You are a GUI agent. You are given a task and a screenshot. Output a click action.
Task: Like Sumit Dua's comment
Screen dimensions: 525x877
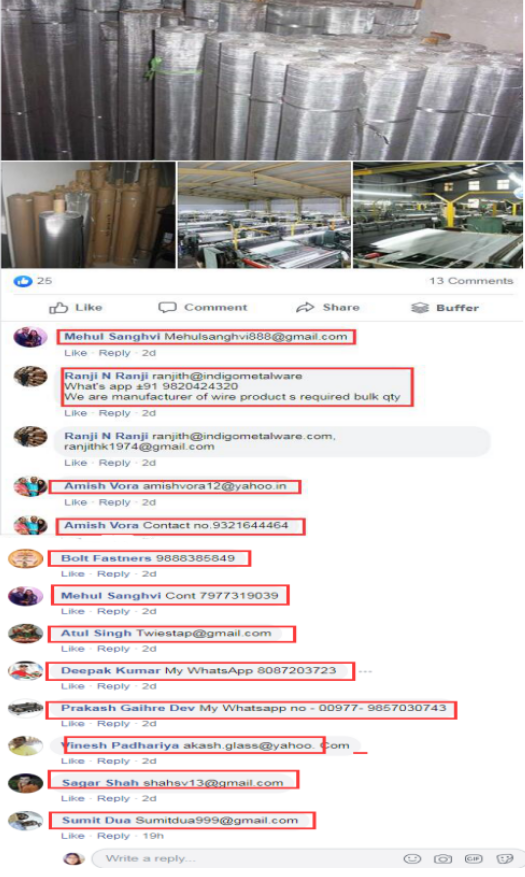(x=73, y=836)
